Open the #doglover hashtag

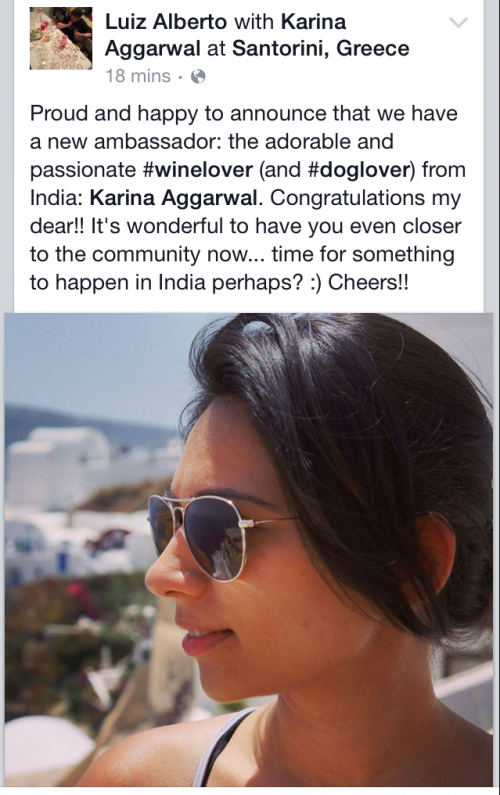click(359, 170)
